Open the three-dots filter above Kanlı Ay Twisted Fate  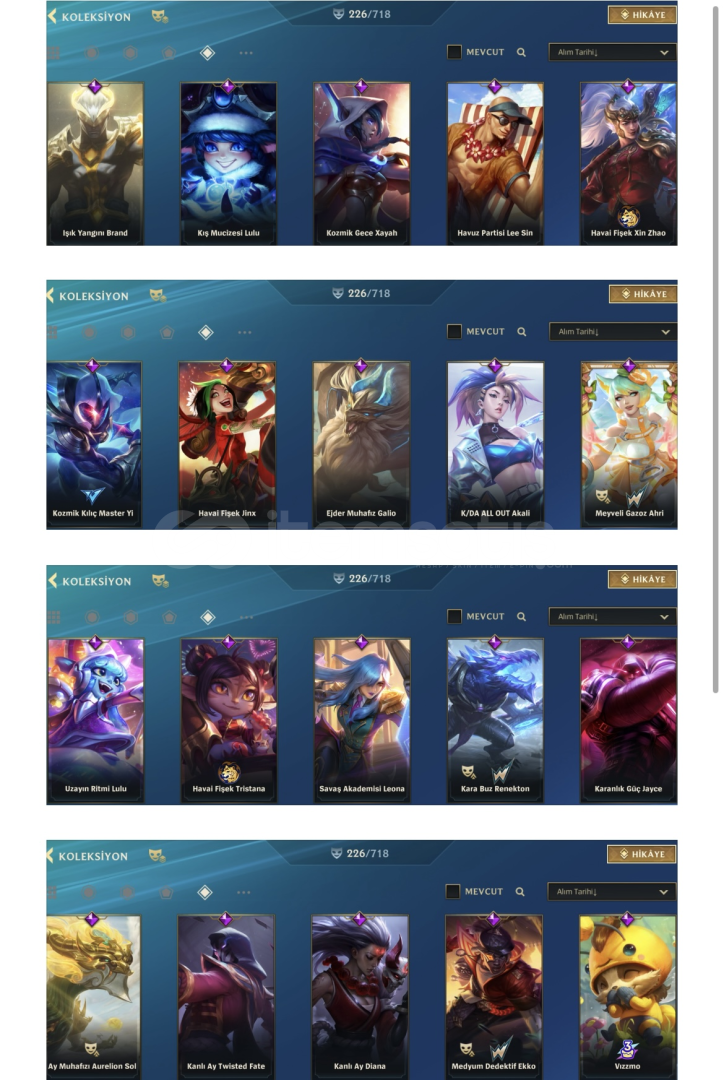tap(244, 892)
